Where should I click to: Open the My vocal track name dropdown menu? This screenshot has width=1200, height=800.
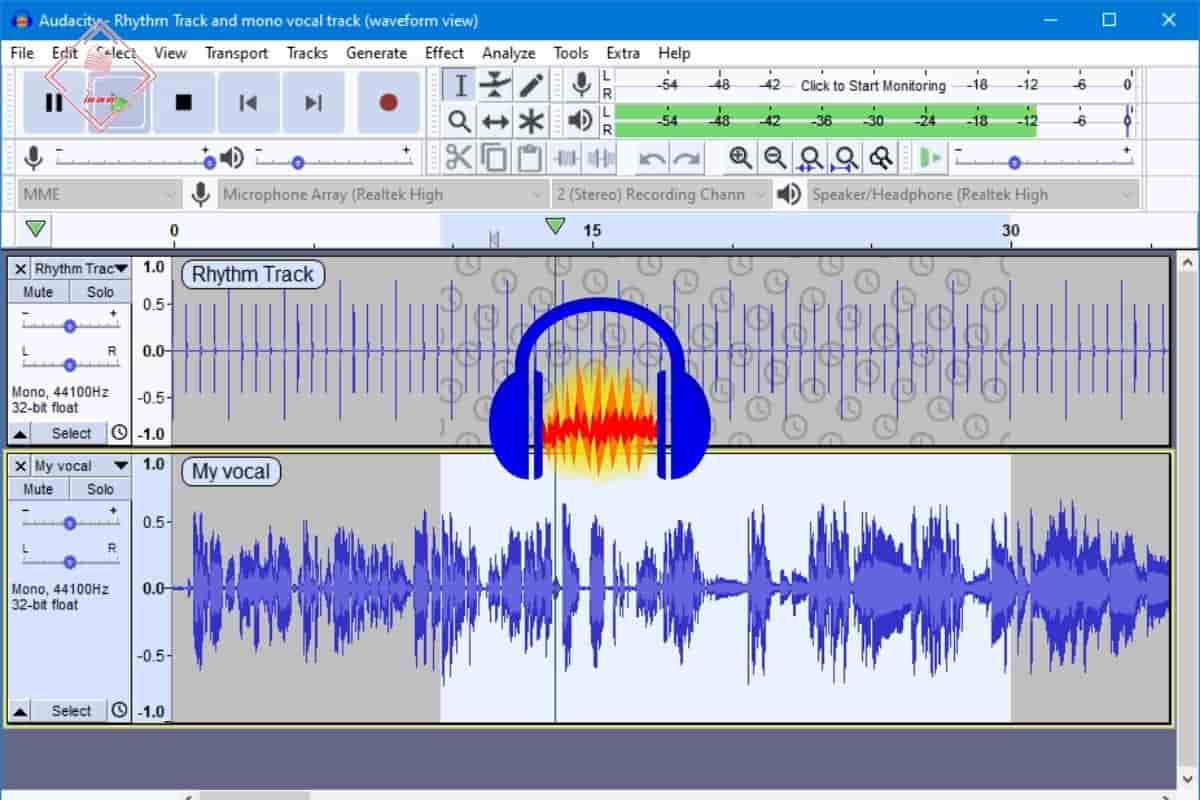tap(119, 465)
